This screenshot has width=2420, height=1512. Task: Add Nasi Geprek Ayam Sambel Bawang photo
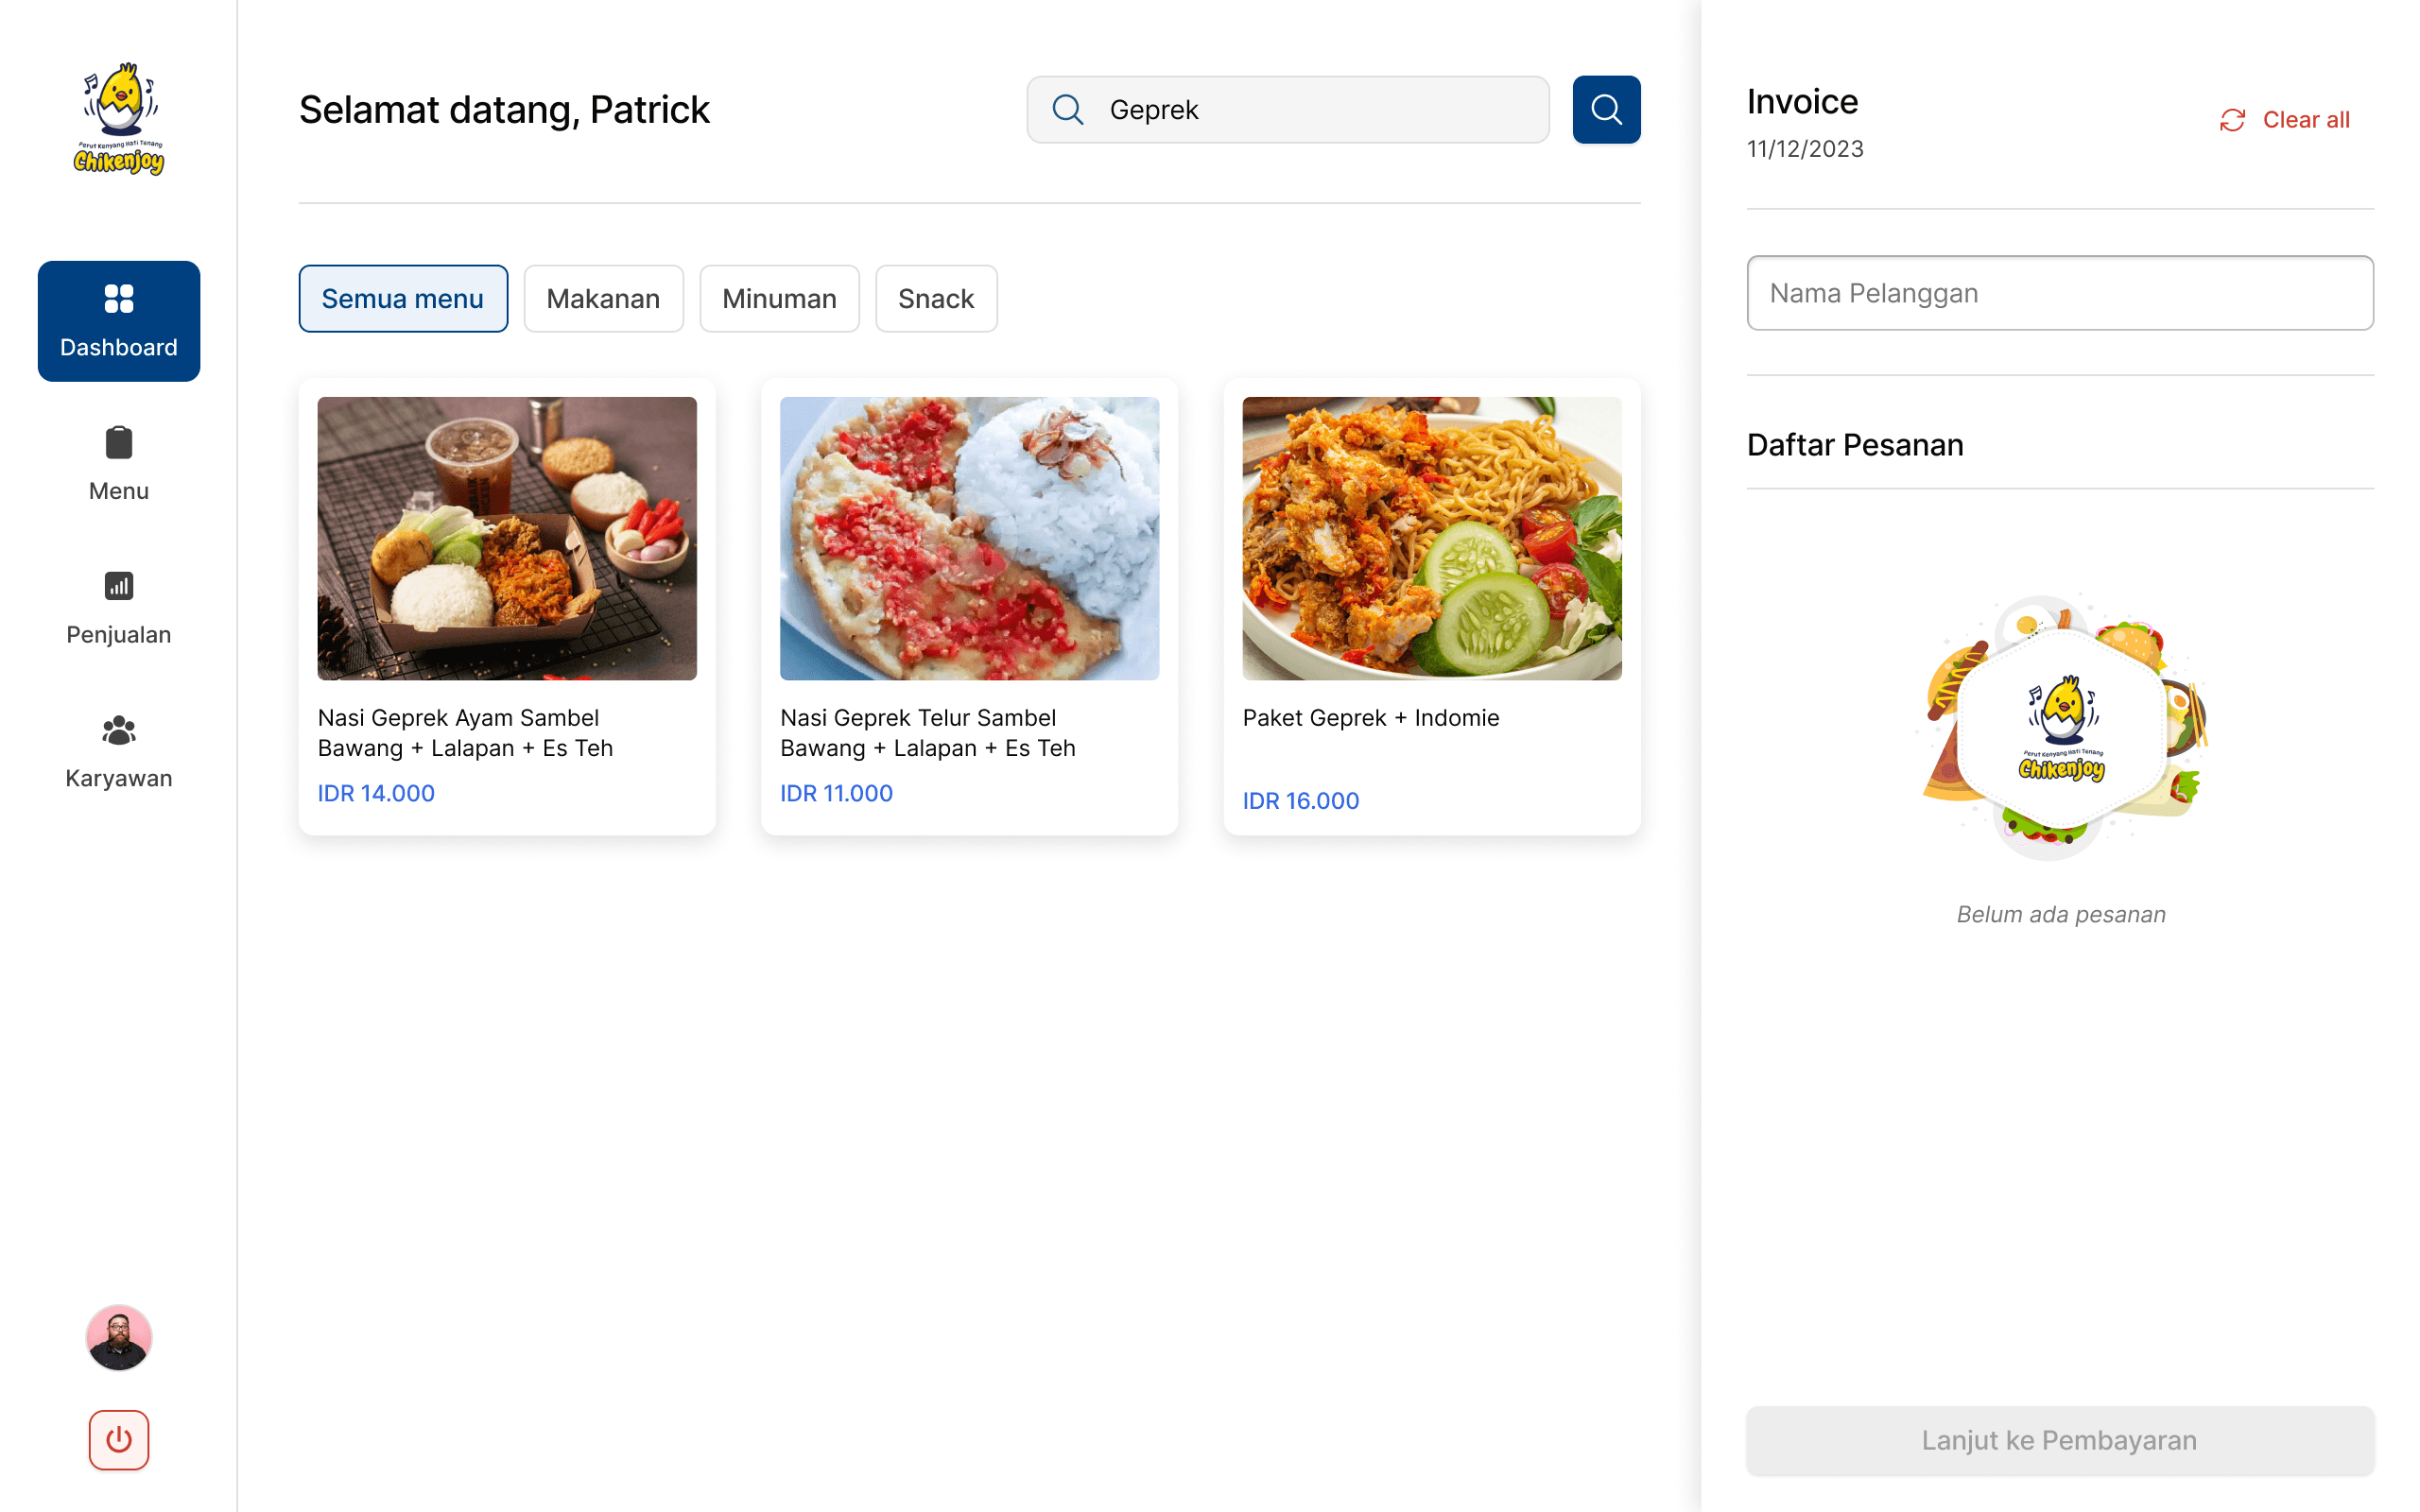click(x=507, y=538)
